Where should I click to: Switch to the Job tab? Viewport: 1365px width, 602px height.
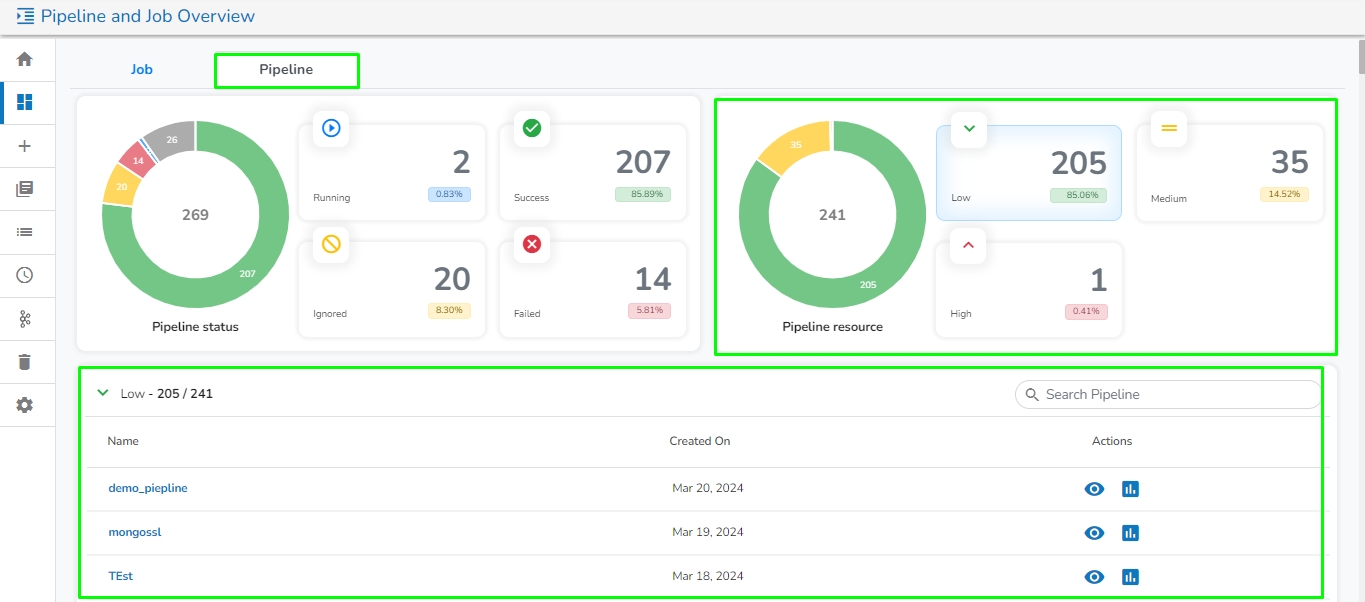click(x=142, y=70)
